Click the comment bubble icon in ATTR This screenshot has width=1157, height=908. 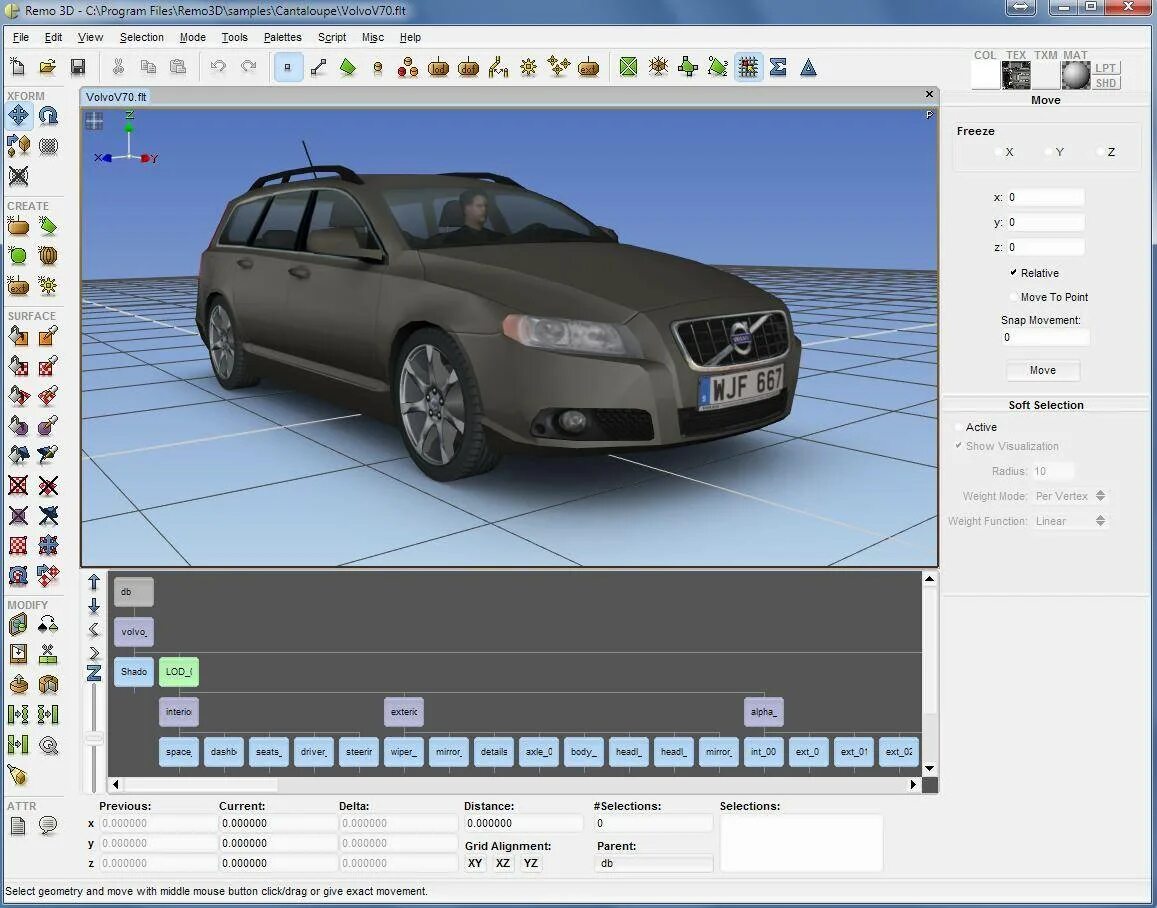pyautogui.click(x=48, y=825)
